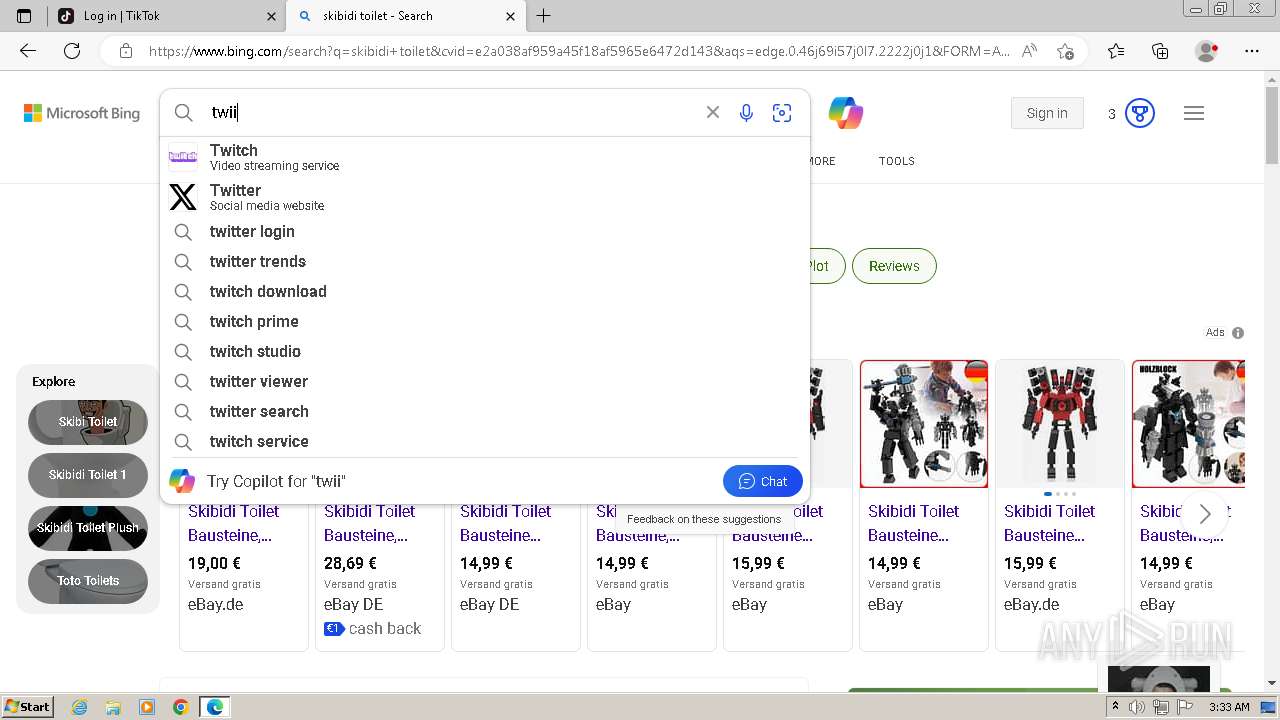This screenshot has width=1280, height=720.
Task: Choose the 'twitter search' suggestion
Action: 484,411
